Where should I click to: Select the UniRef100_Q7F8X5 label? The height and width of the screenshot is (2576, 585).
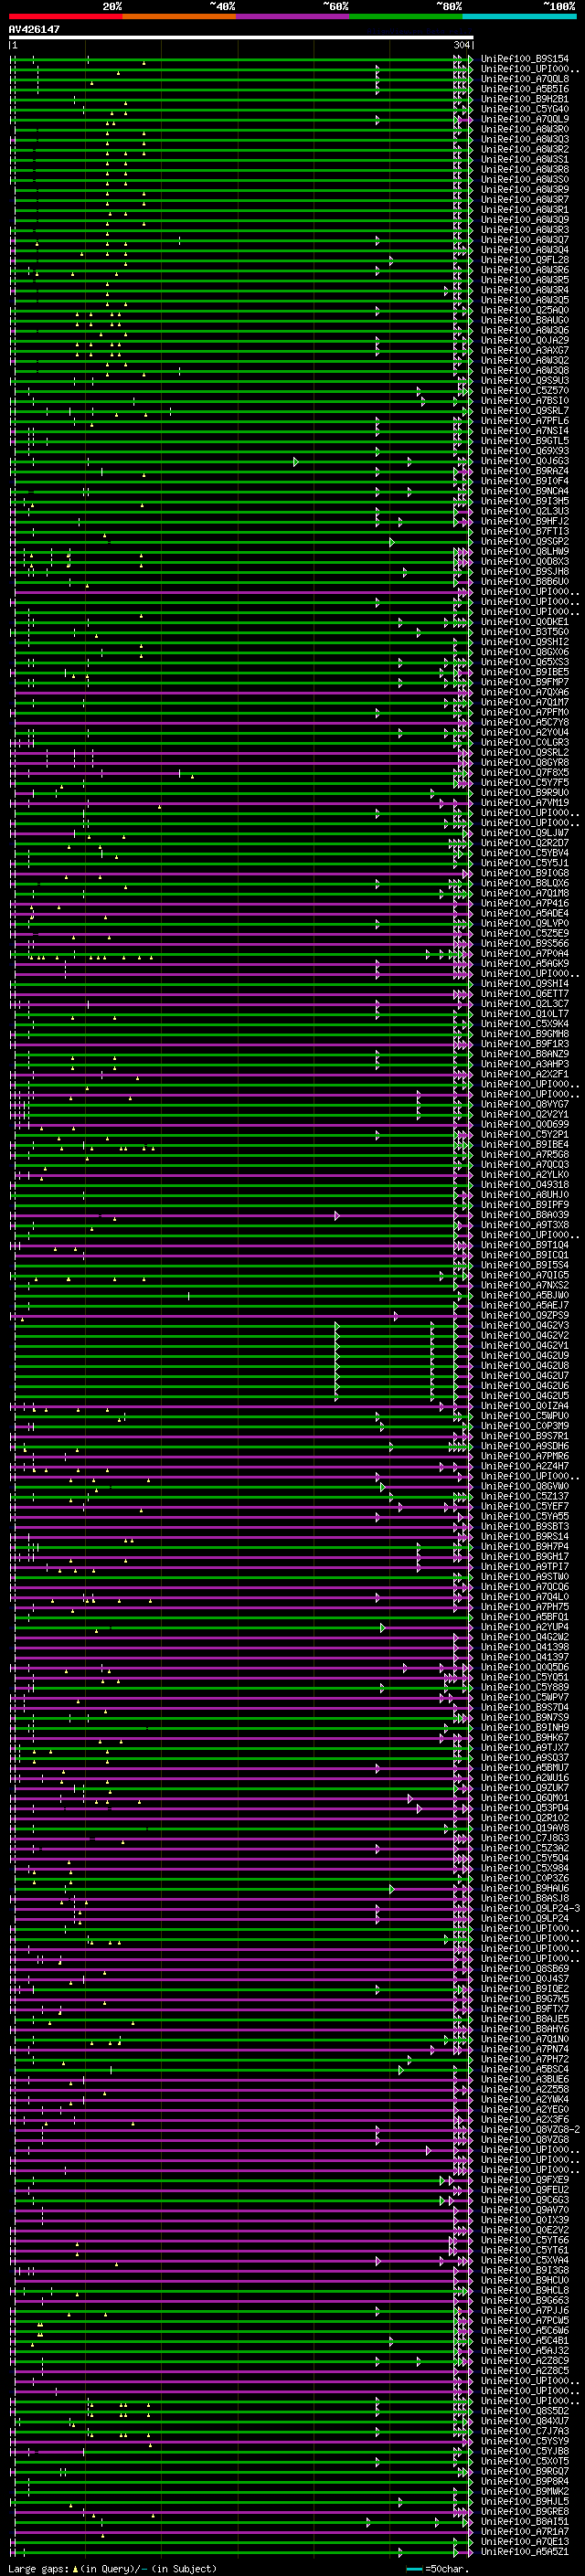tap(525, 772)
